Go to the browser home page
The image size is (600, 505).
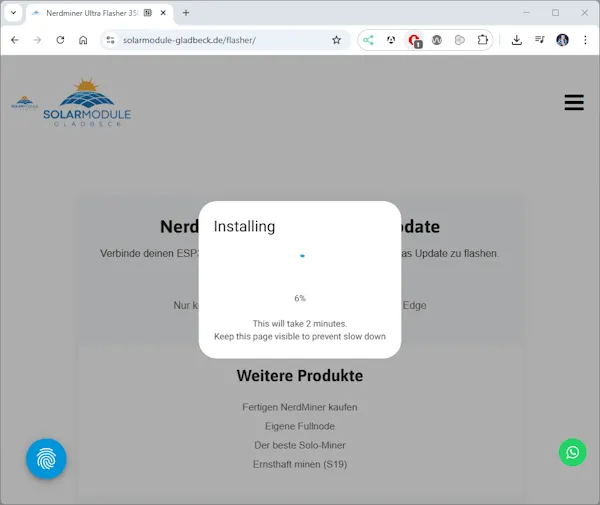83,40
